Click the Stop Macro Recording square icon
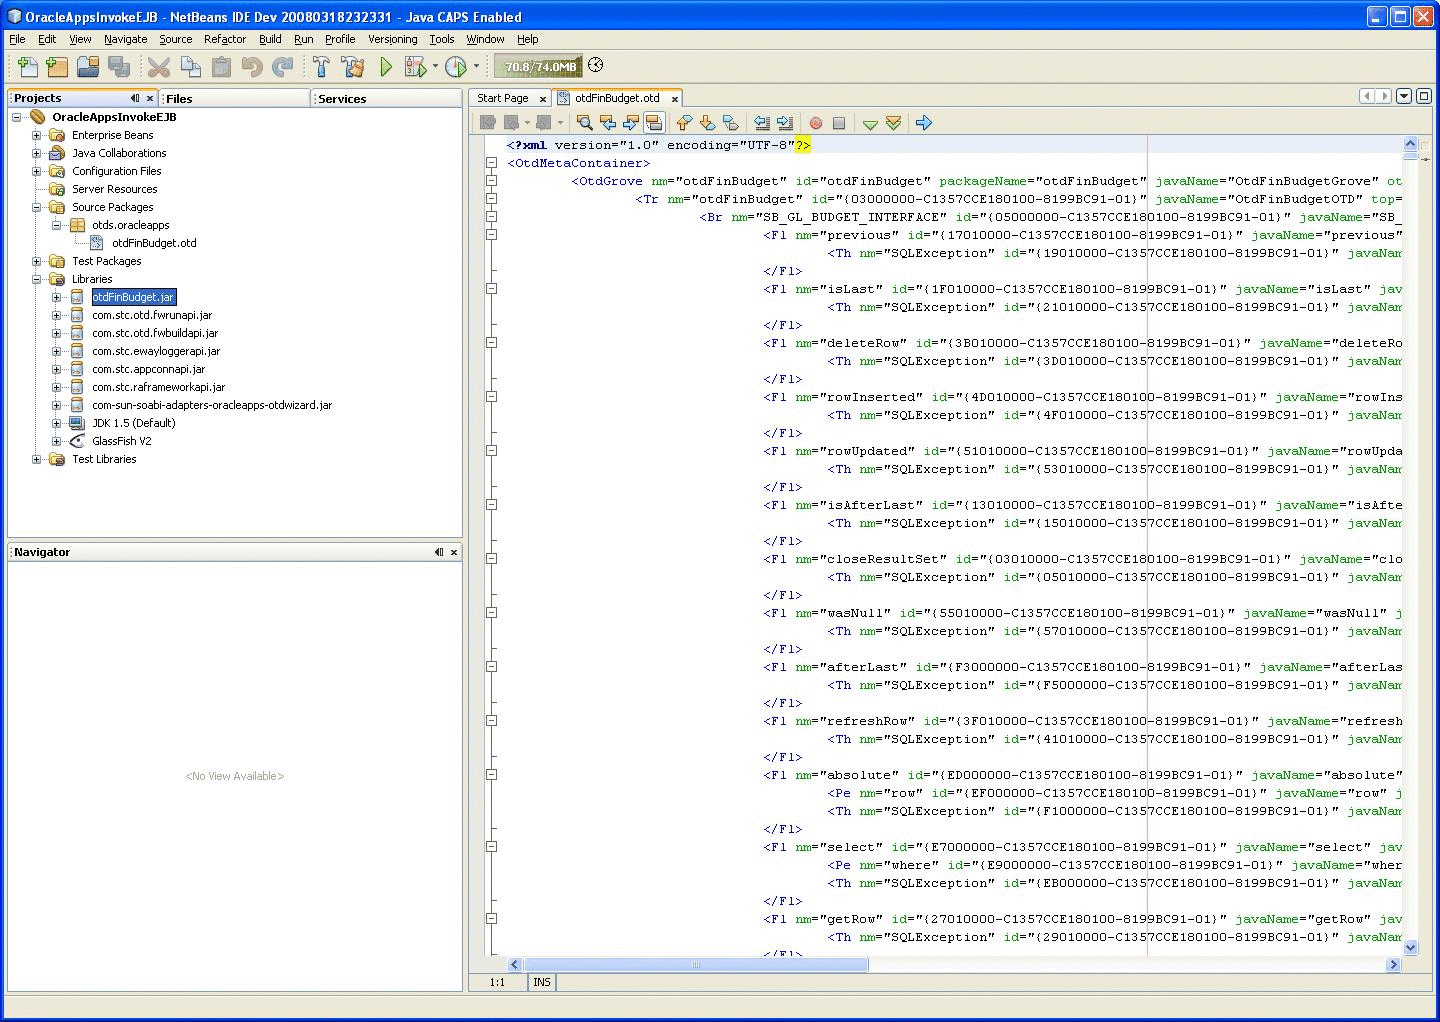Image resolution: width=1440 pixels, height=1022 pixels. [839, 123]
